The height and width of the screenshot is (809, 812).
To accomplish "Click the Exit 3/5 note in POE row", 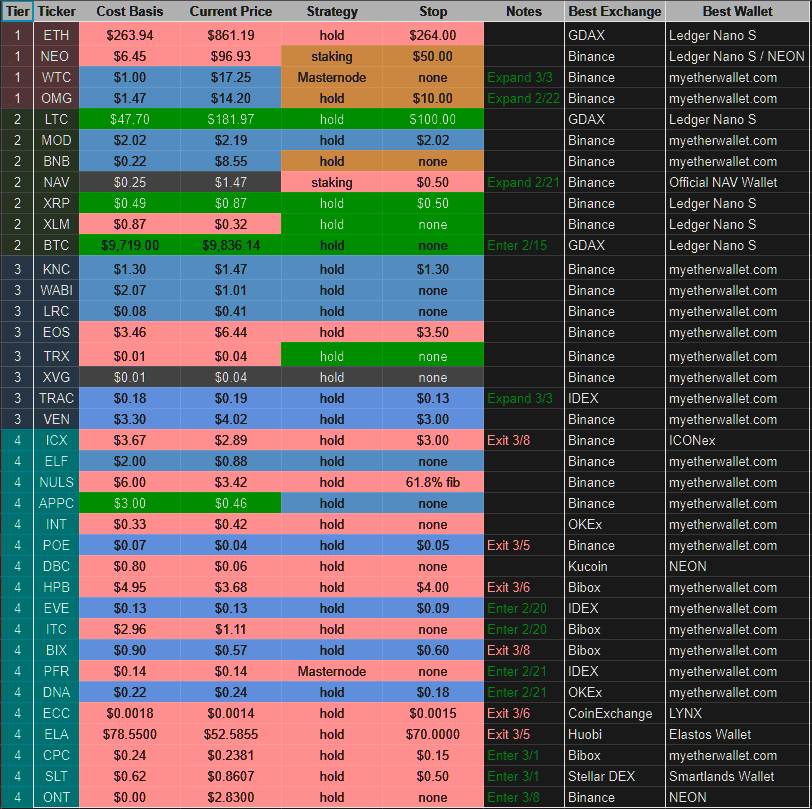I will pos(524,545).
